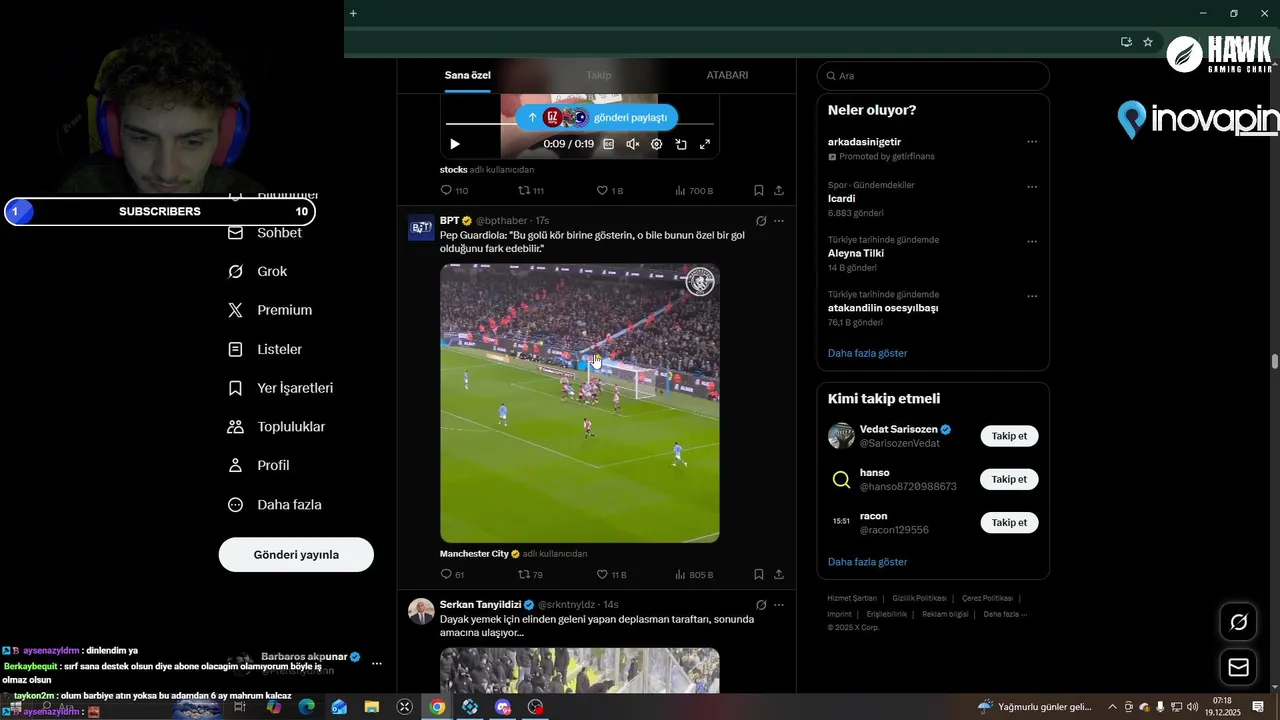Show more follow suggestions Daha fazla göster
This screenshot has width=1280, height=720.
pos(867,562)
